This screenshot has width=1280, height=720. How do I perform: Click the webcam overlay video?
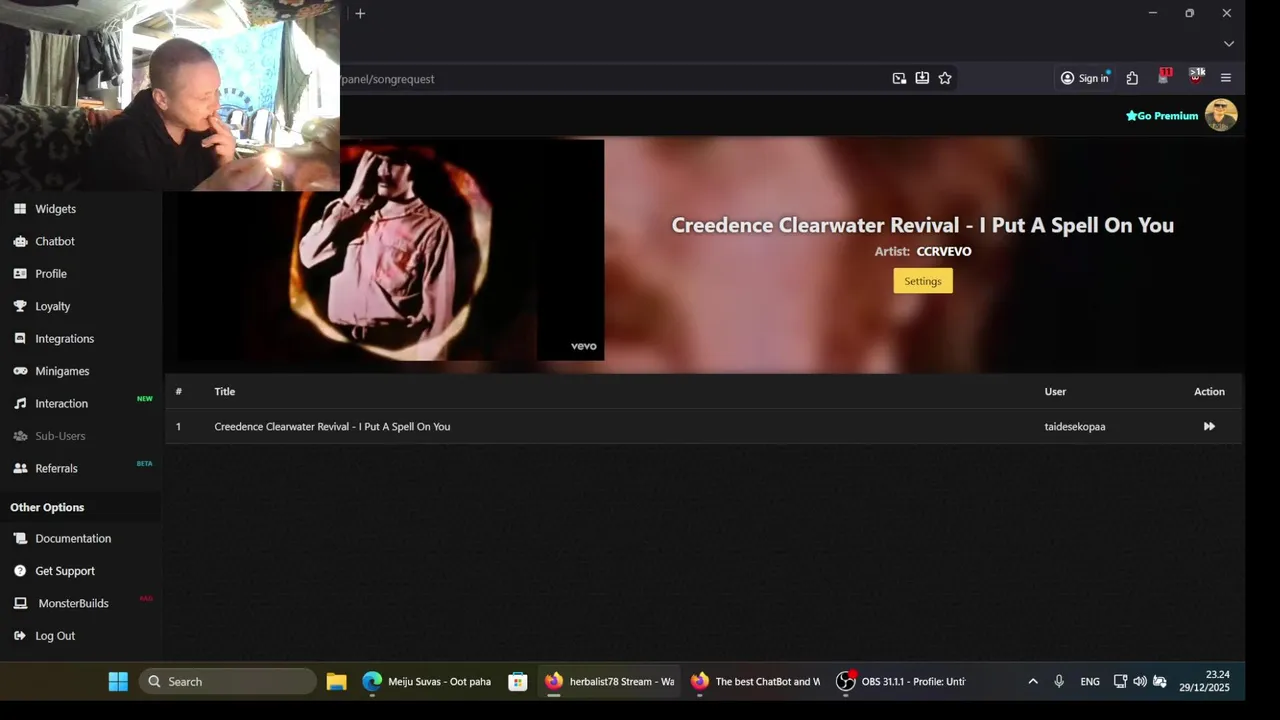point(170,95)
